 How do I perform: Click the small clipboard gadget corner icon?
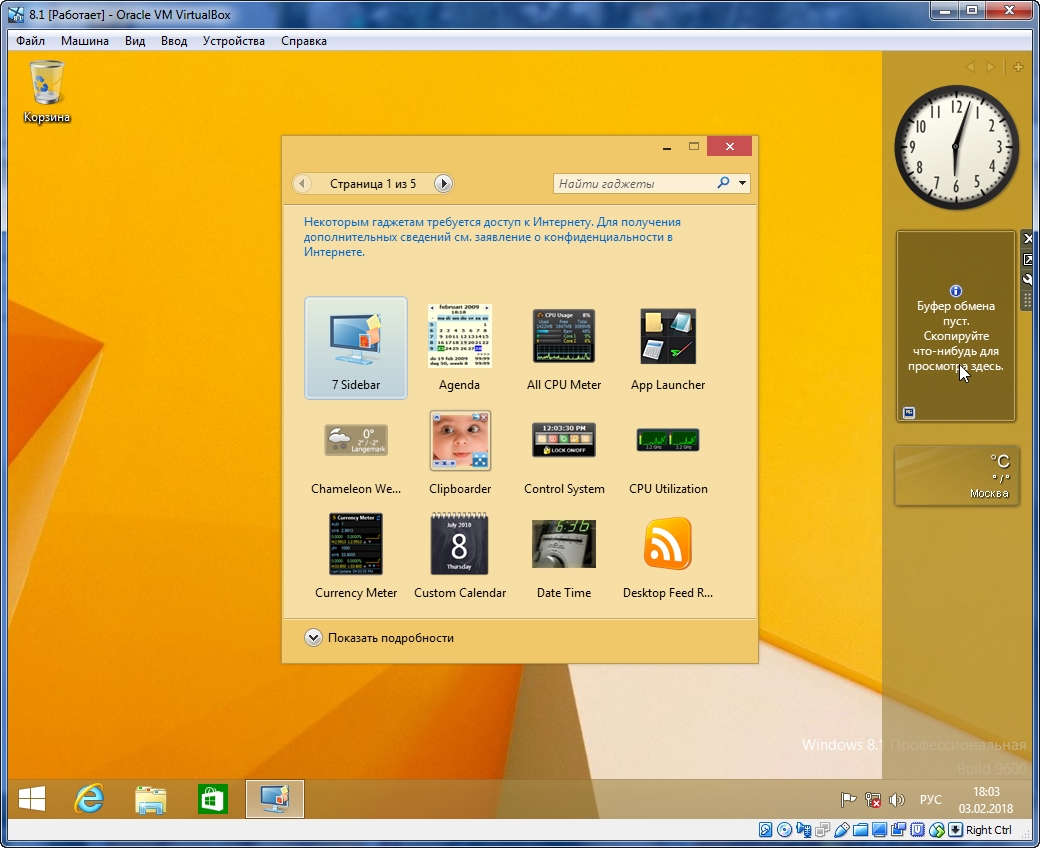point(909,412)
